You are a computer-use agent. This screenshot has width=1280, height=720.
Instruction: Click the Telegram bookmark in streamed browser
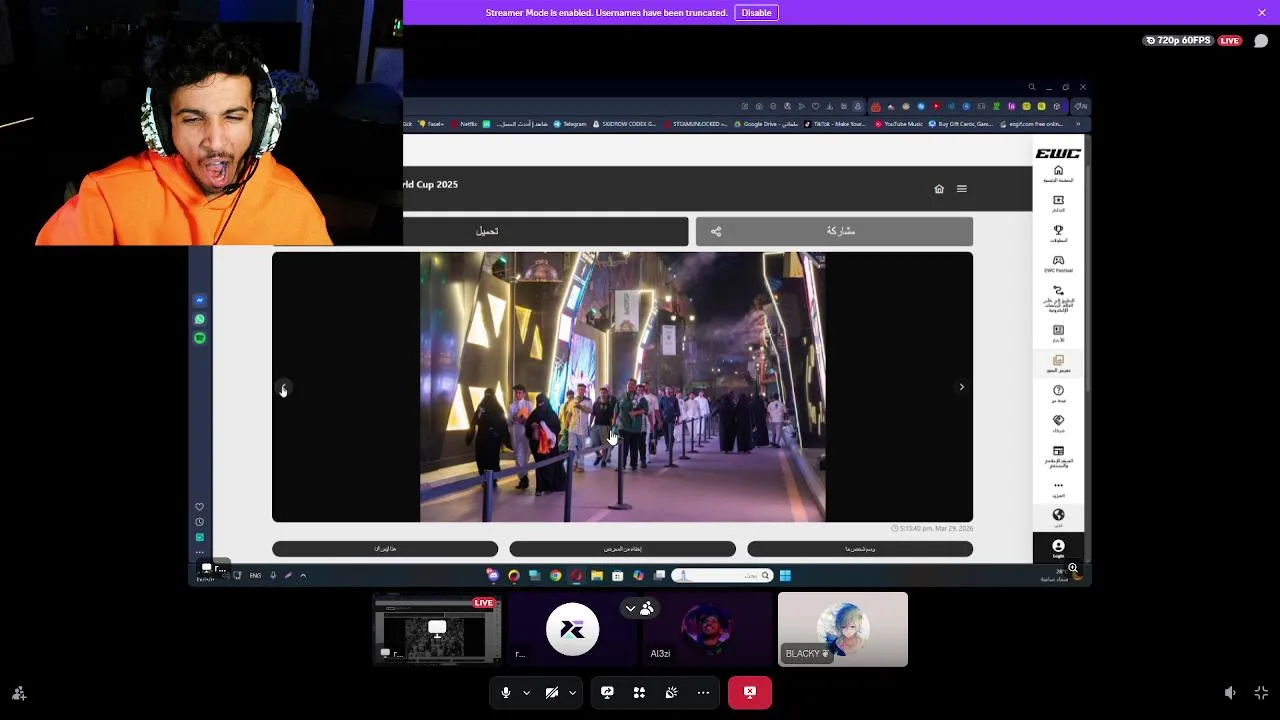[570, 124]
